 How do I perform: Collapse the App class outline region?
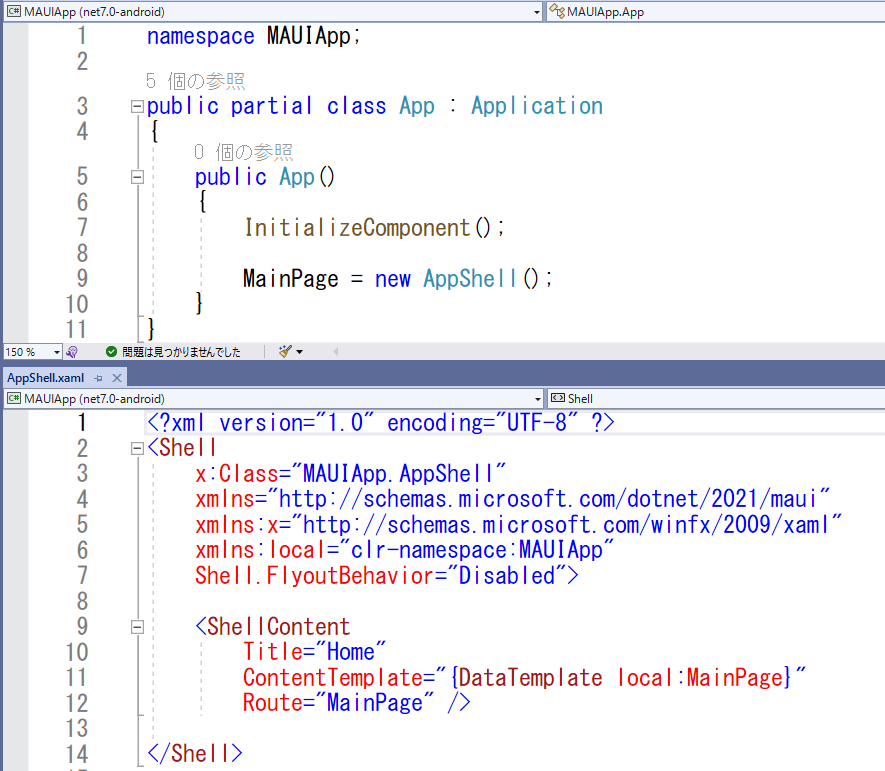coord(137,107)
